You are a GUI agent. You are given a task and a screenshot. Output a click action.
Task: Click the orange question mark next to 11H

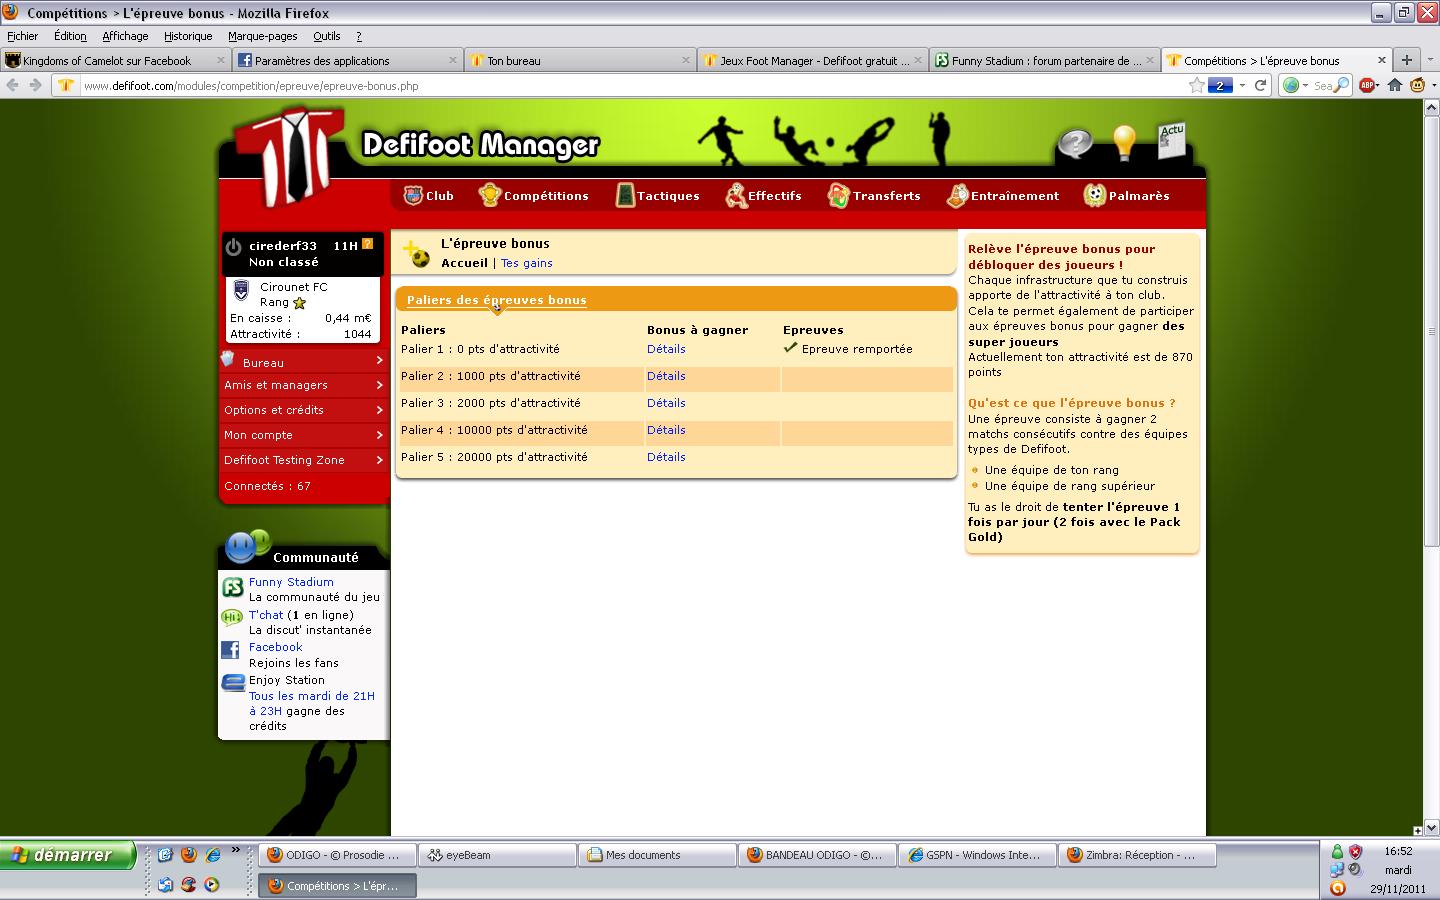tap(367, 243)
